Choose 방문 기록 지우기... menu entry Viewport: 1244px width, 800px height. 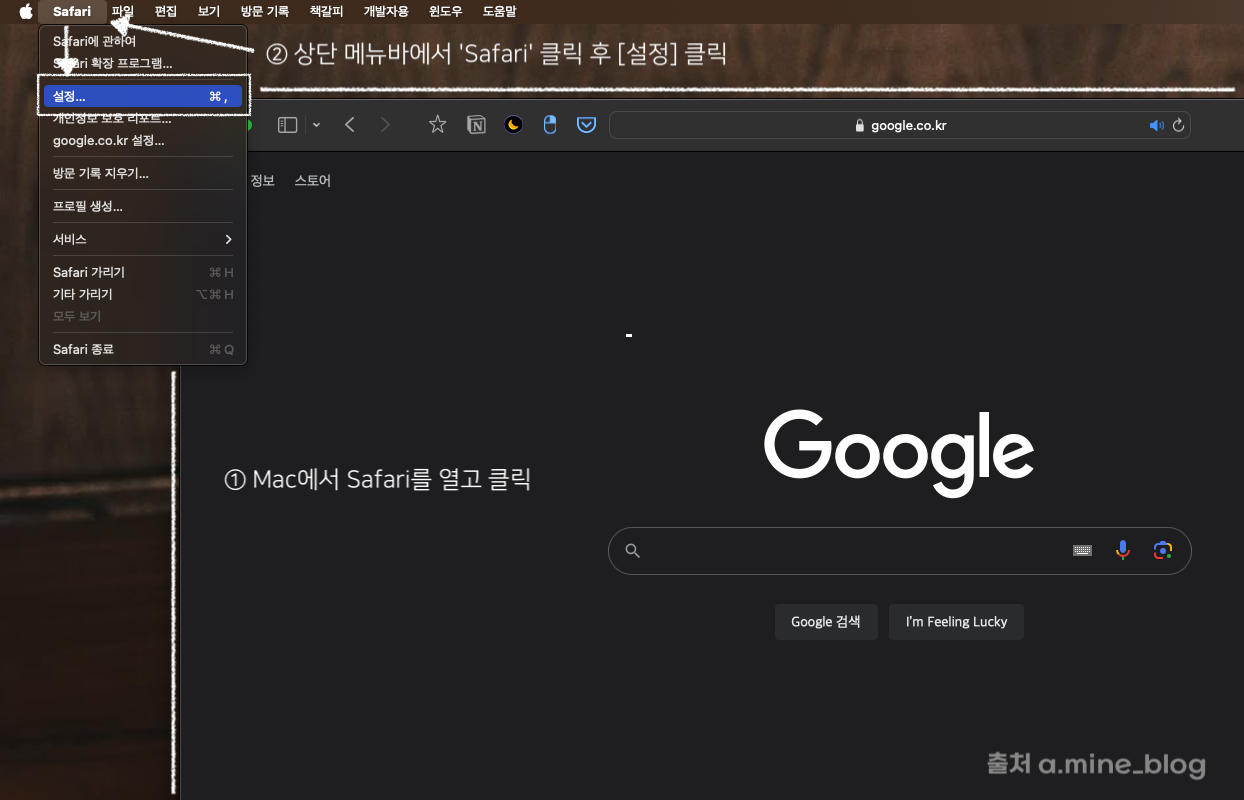click(142, 174)
